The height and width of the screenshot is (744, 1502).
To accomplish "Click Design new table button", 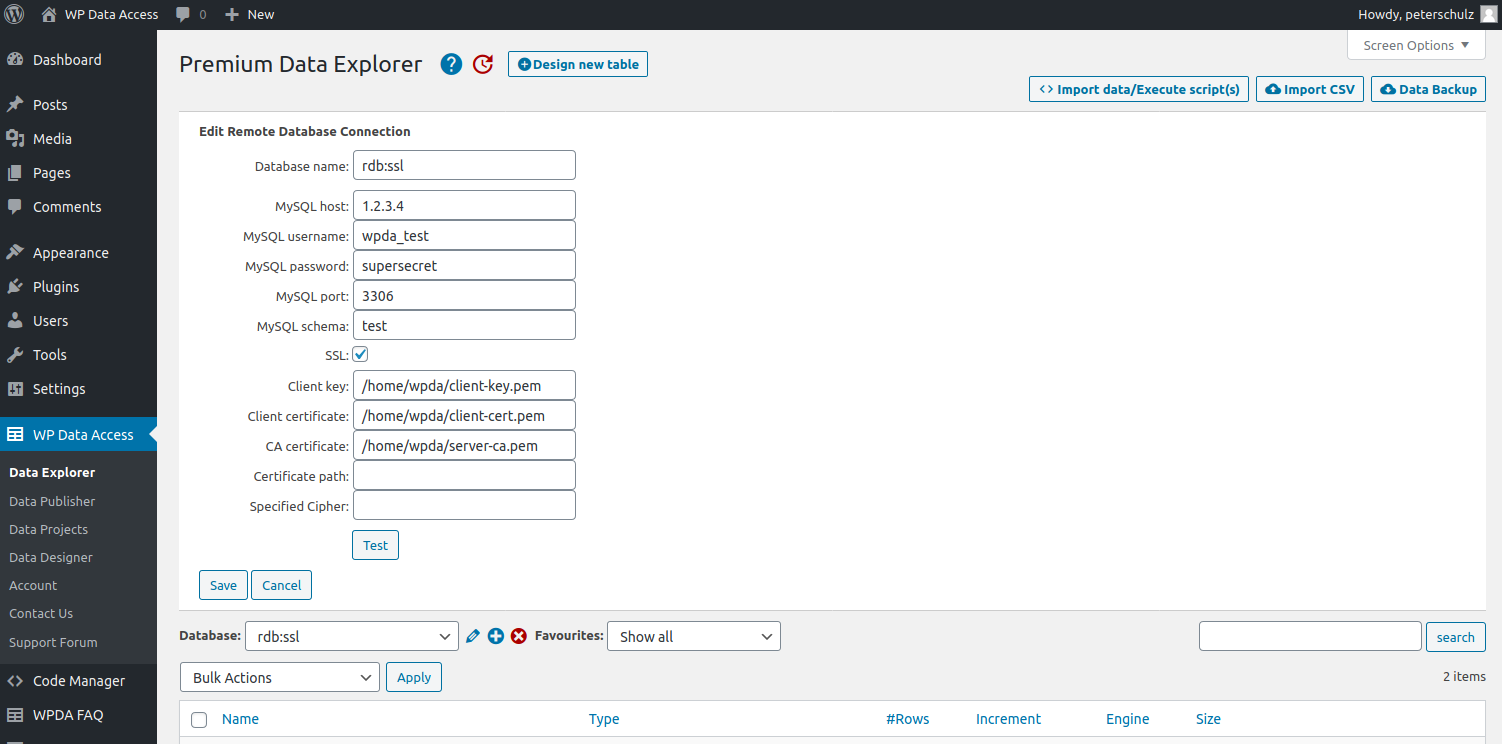I will tap(578, 64).
